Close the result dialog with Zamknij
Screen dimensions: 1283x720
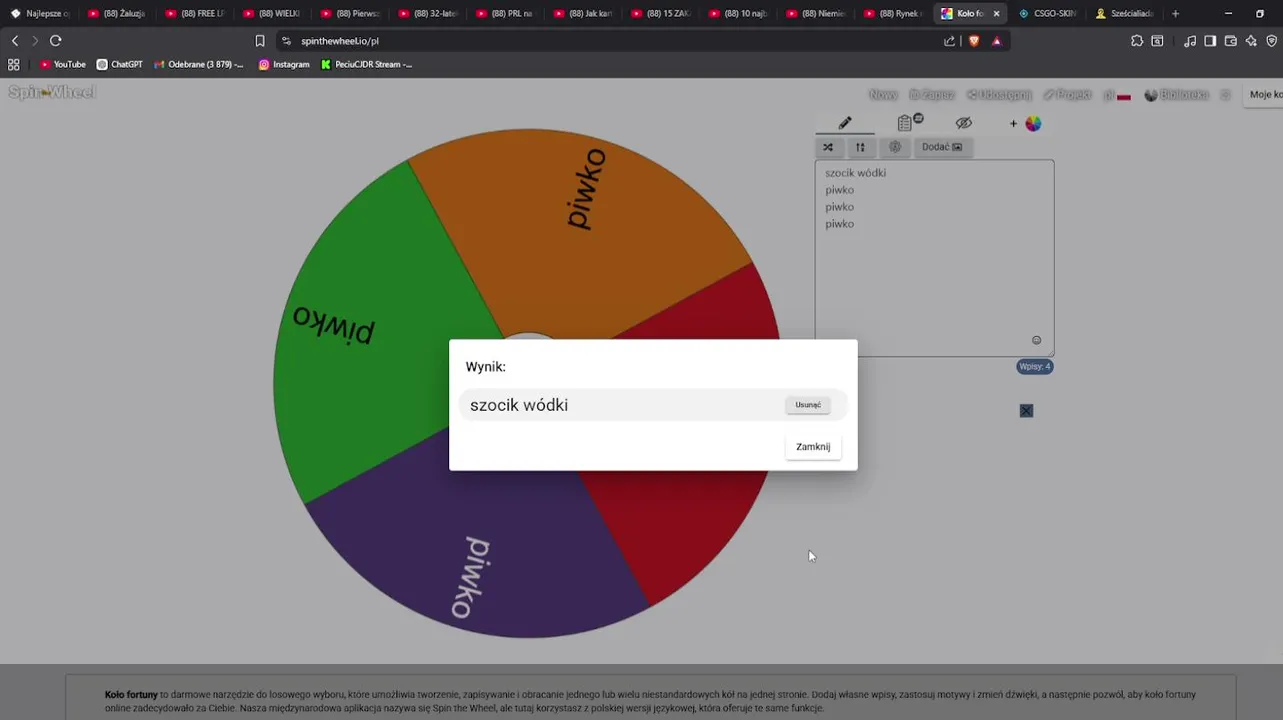(813, 447)
